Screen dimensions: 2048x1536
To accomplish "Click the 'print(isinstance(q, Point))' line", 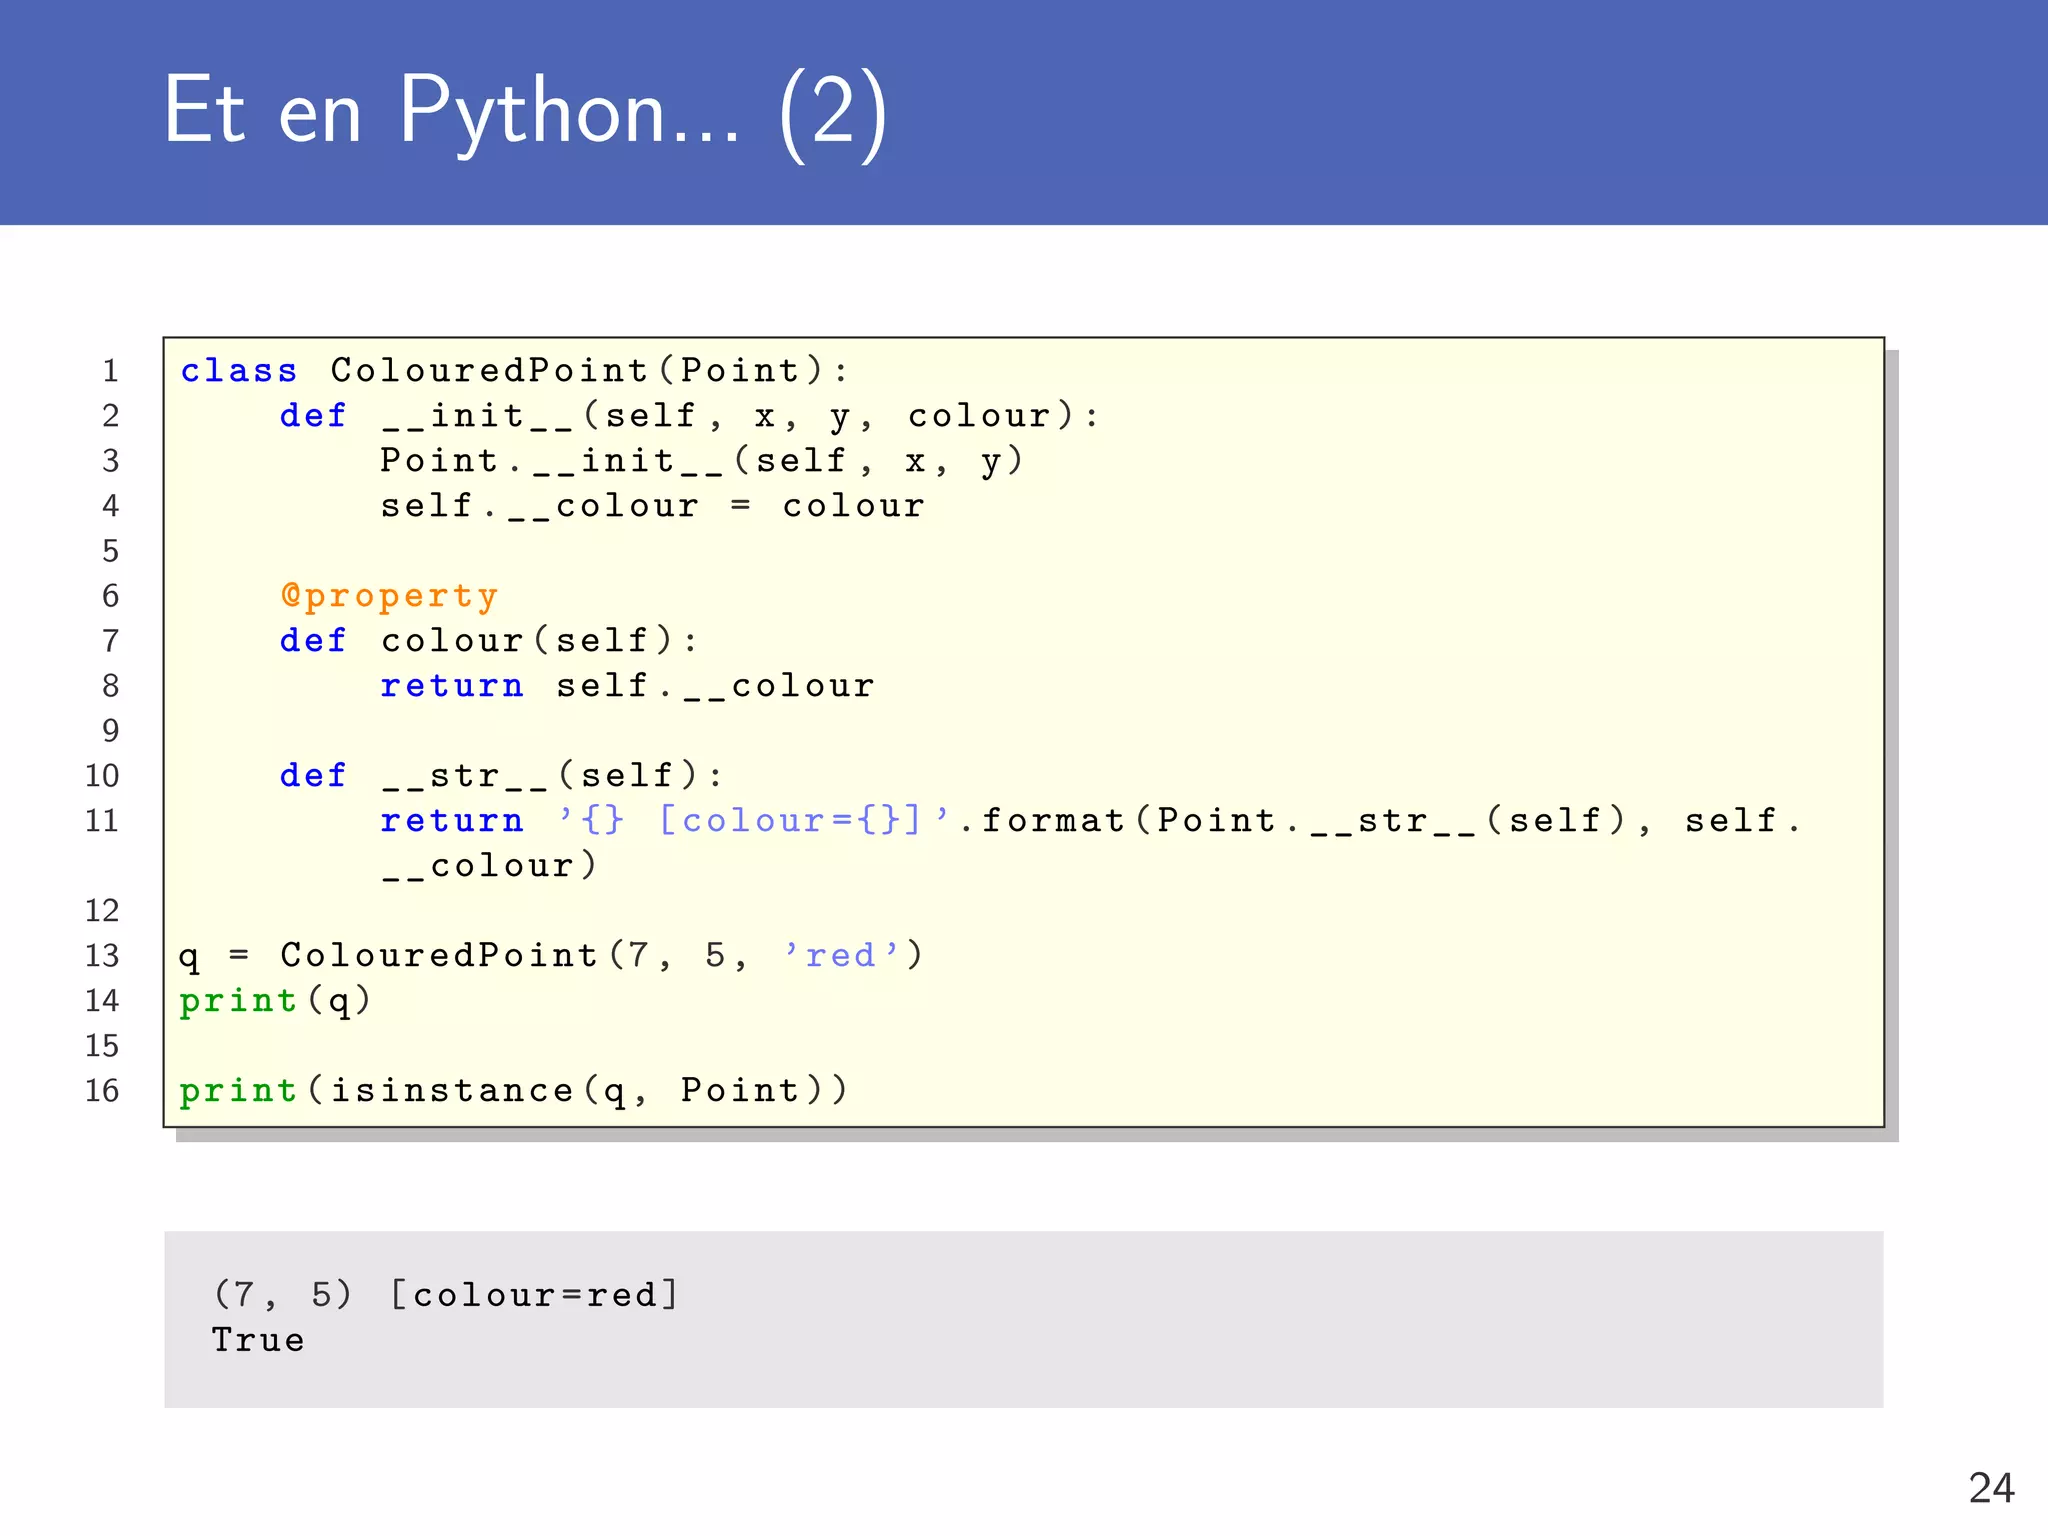I will pos(514,1091).
